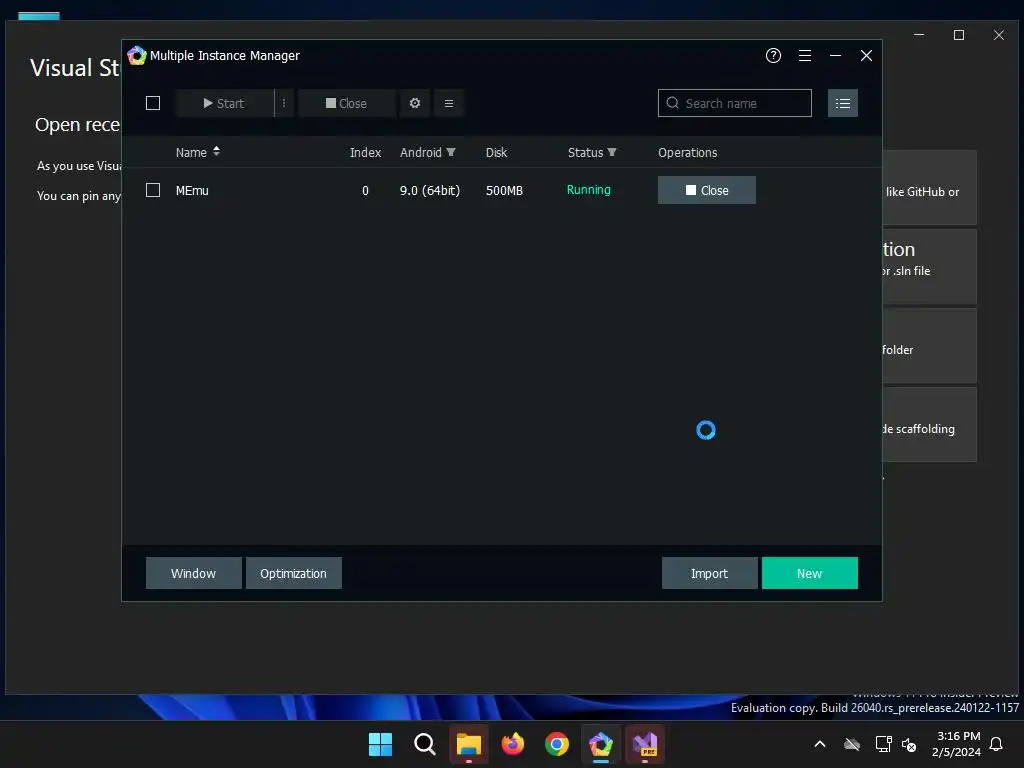Viewport: 1024px width, 768px height.
Task: Open the notifications bell icon
Action: (996, 744)
